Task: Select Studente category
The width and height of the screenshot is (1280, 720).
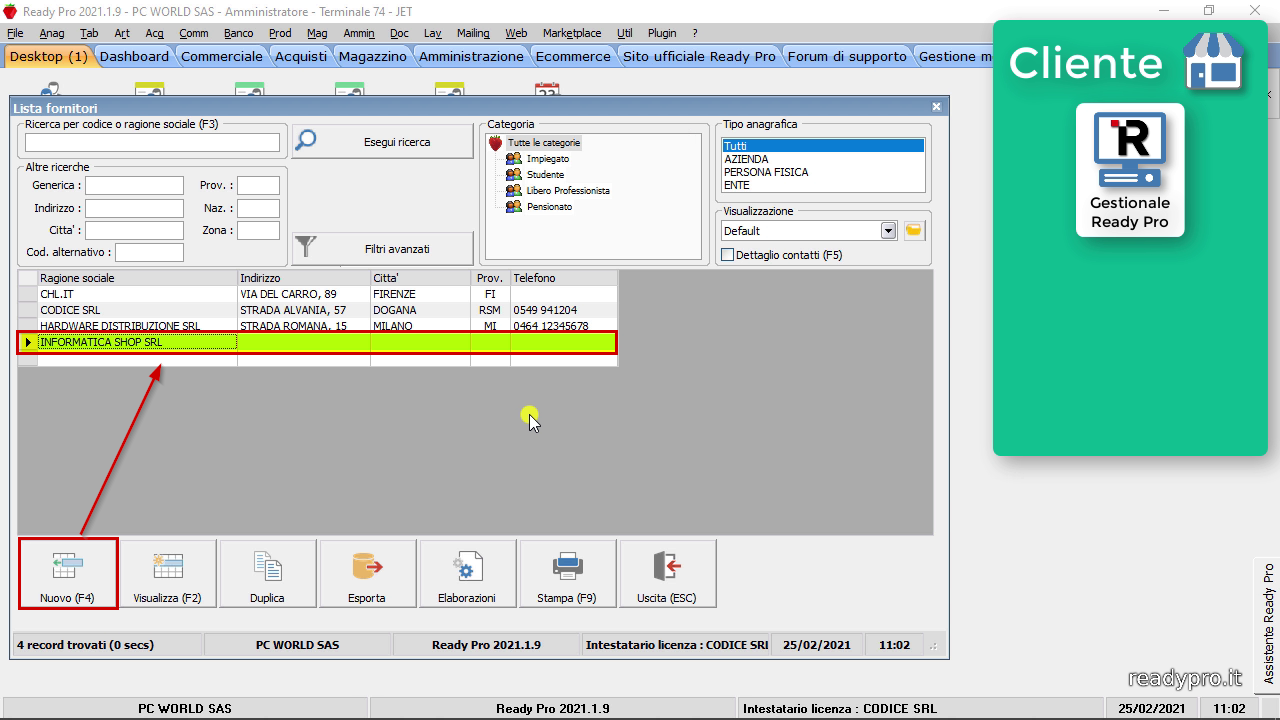Action: (546, 175)
